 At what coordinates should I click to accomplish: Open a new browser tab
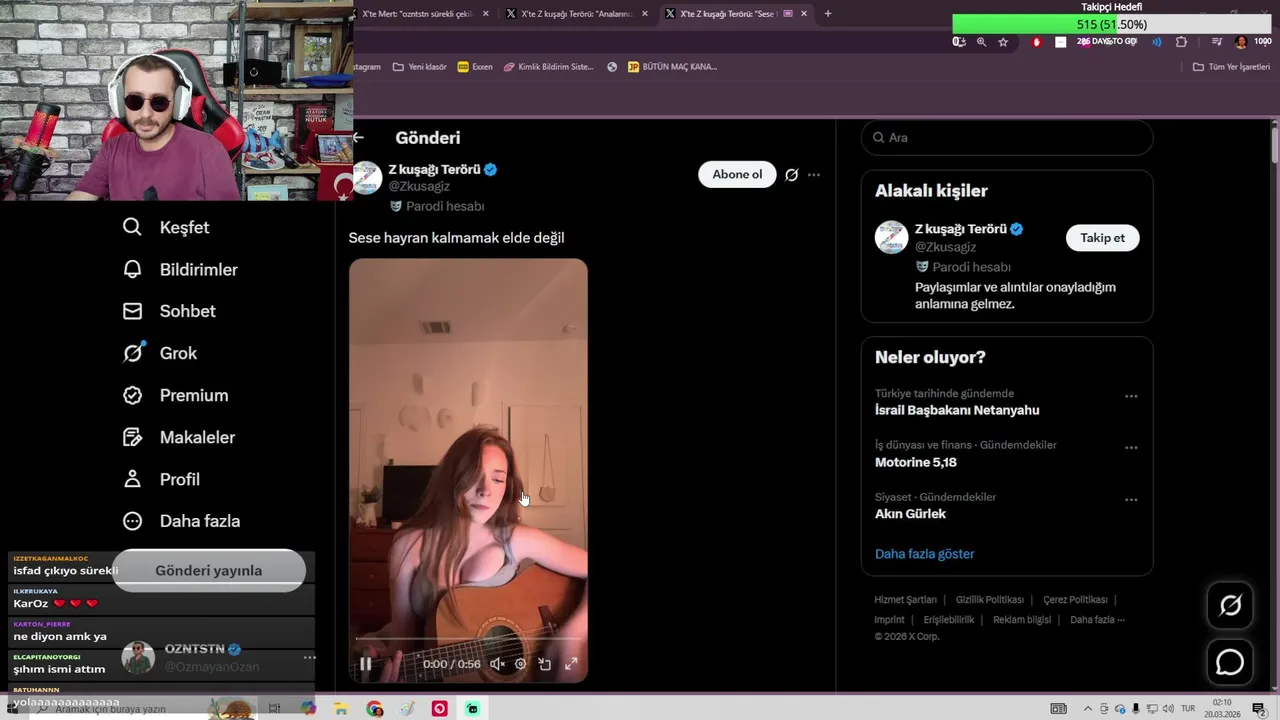pos(827,14)
